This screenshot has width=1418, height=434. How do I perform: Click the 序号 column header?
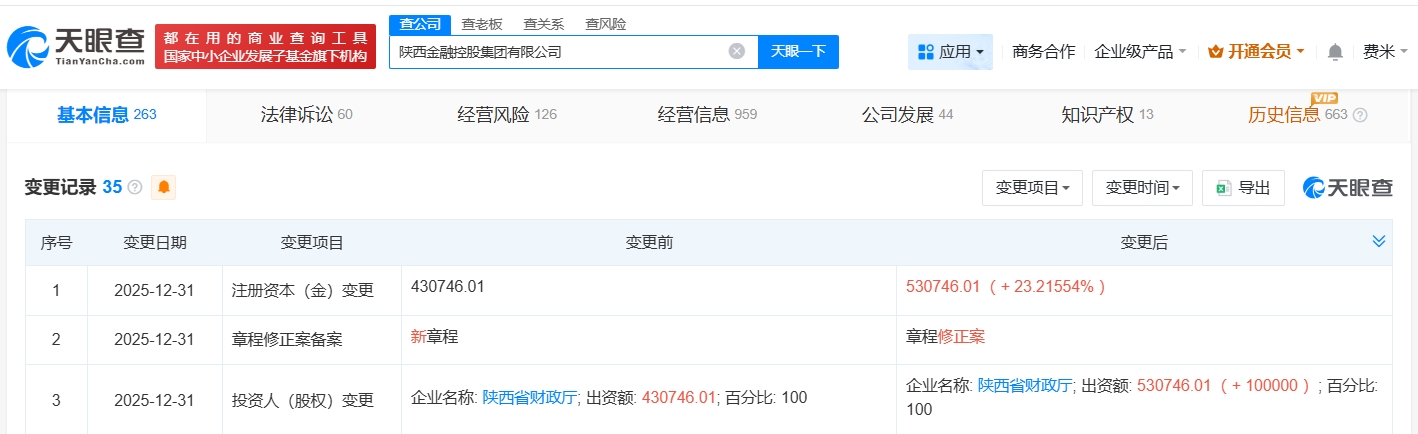coord(56,242)
